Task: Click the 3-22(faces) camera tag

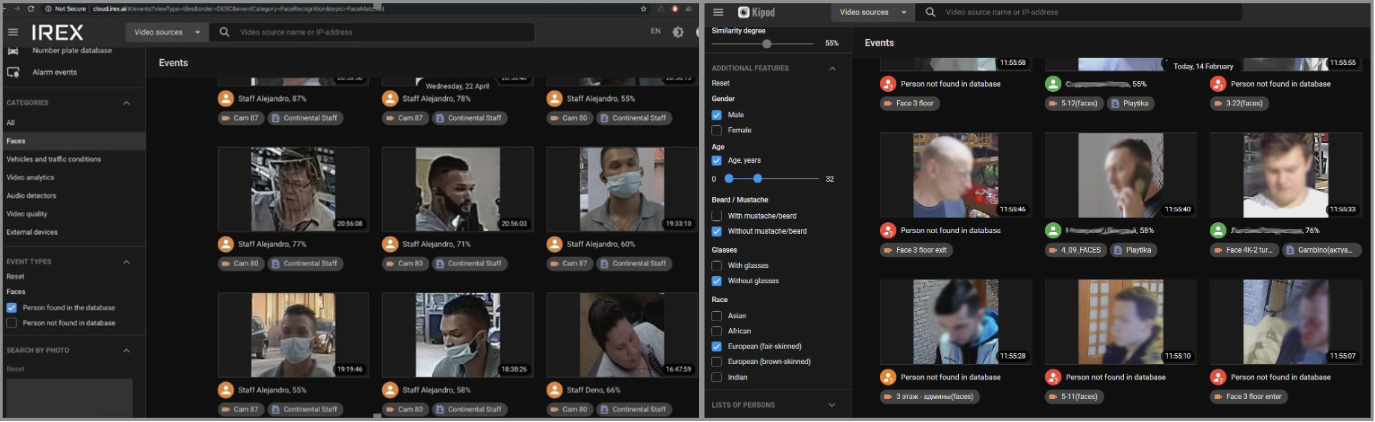Action: point(1240,103)
